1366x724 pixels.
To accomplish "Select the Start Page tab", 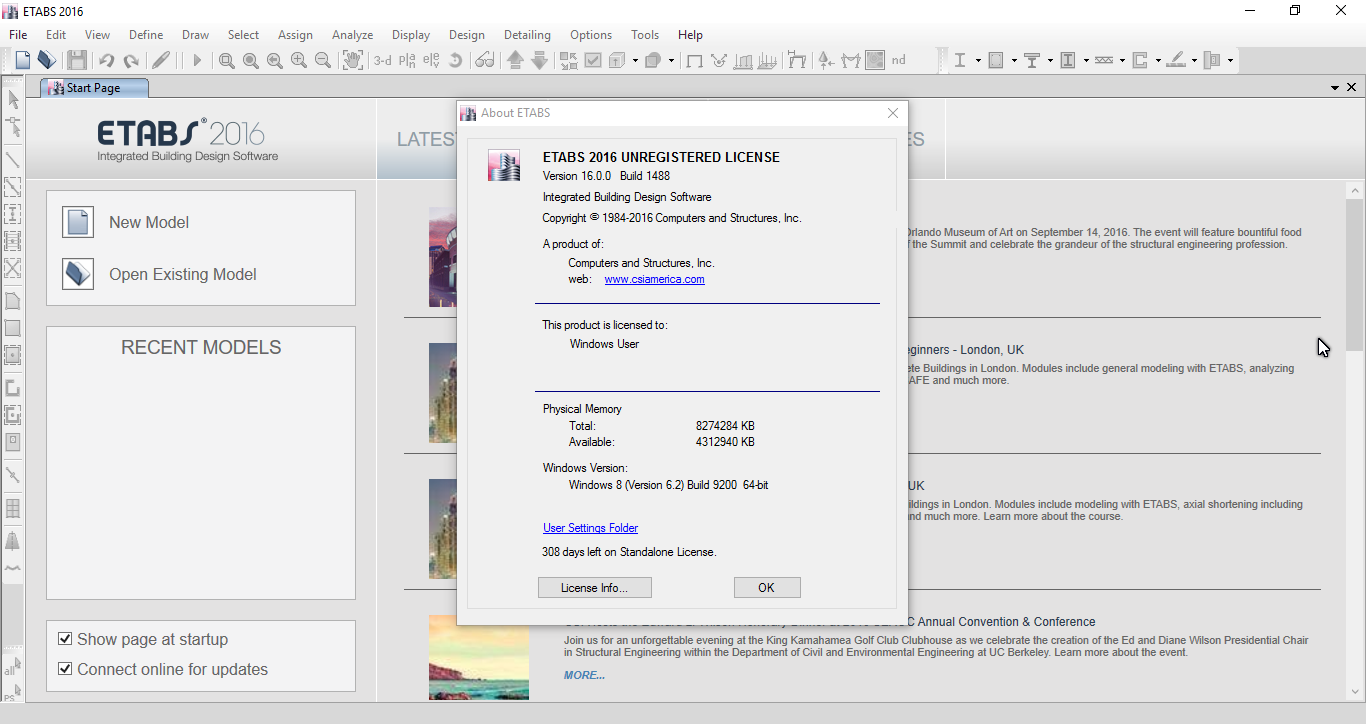I will point(93,88).
